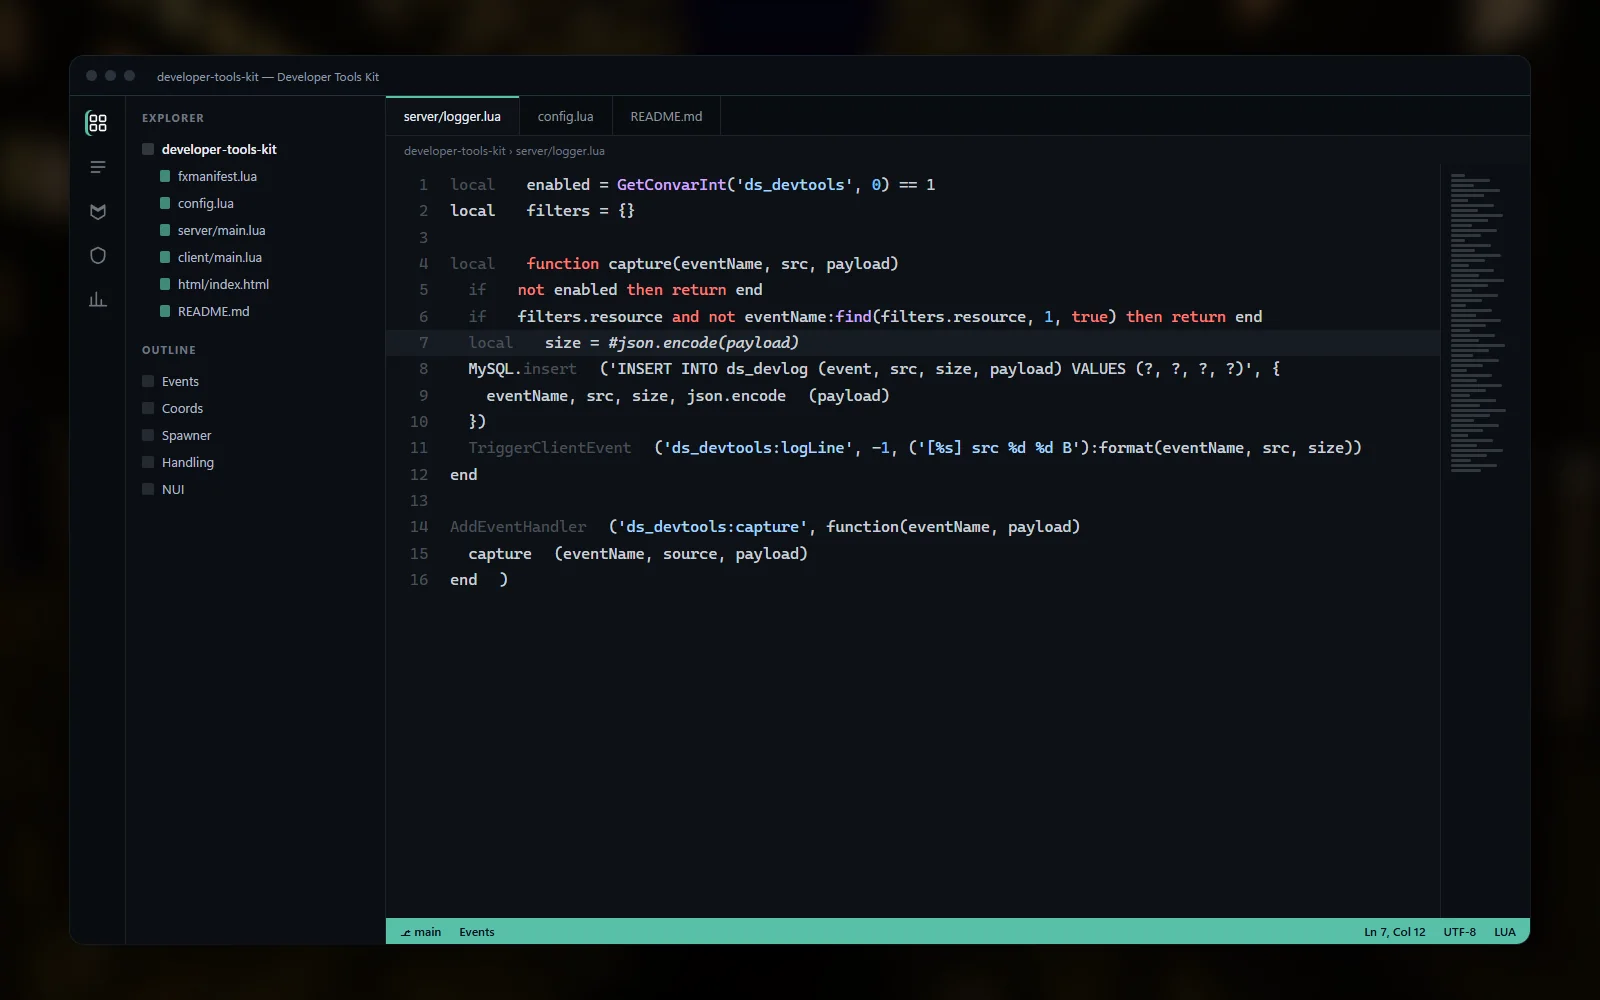Click 'capture' call on line 15
Viewport: 1600px width, 1000px height.
[x=500, y=553]
